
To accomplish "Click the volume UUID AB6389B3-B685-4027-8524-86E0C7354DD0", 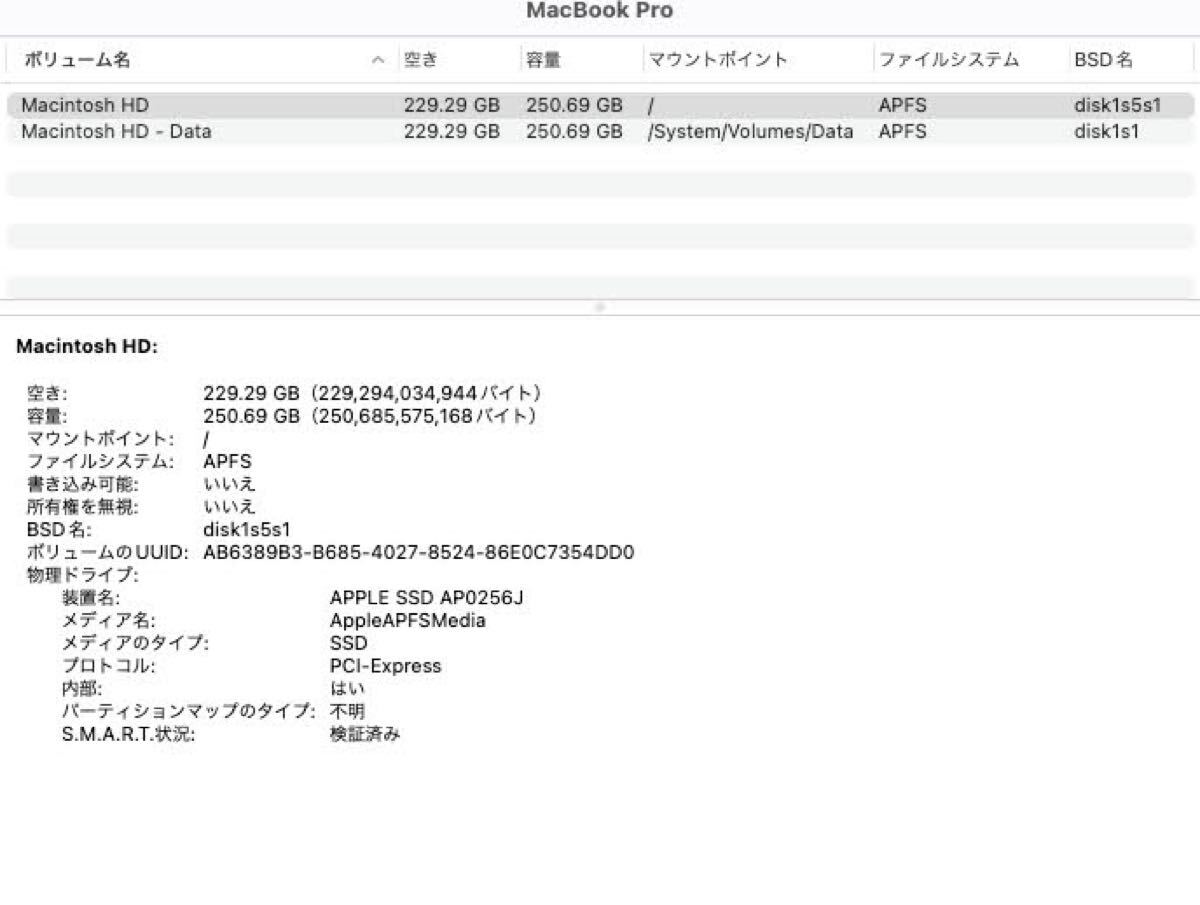I will 419,552.
